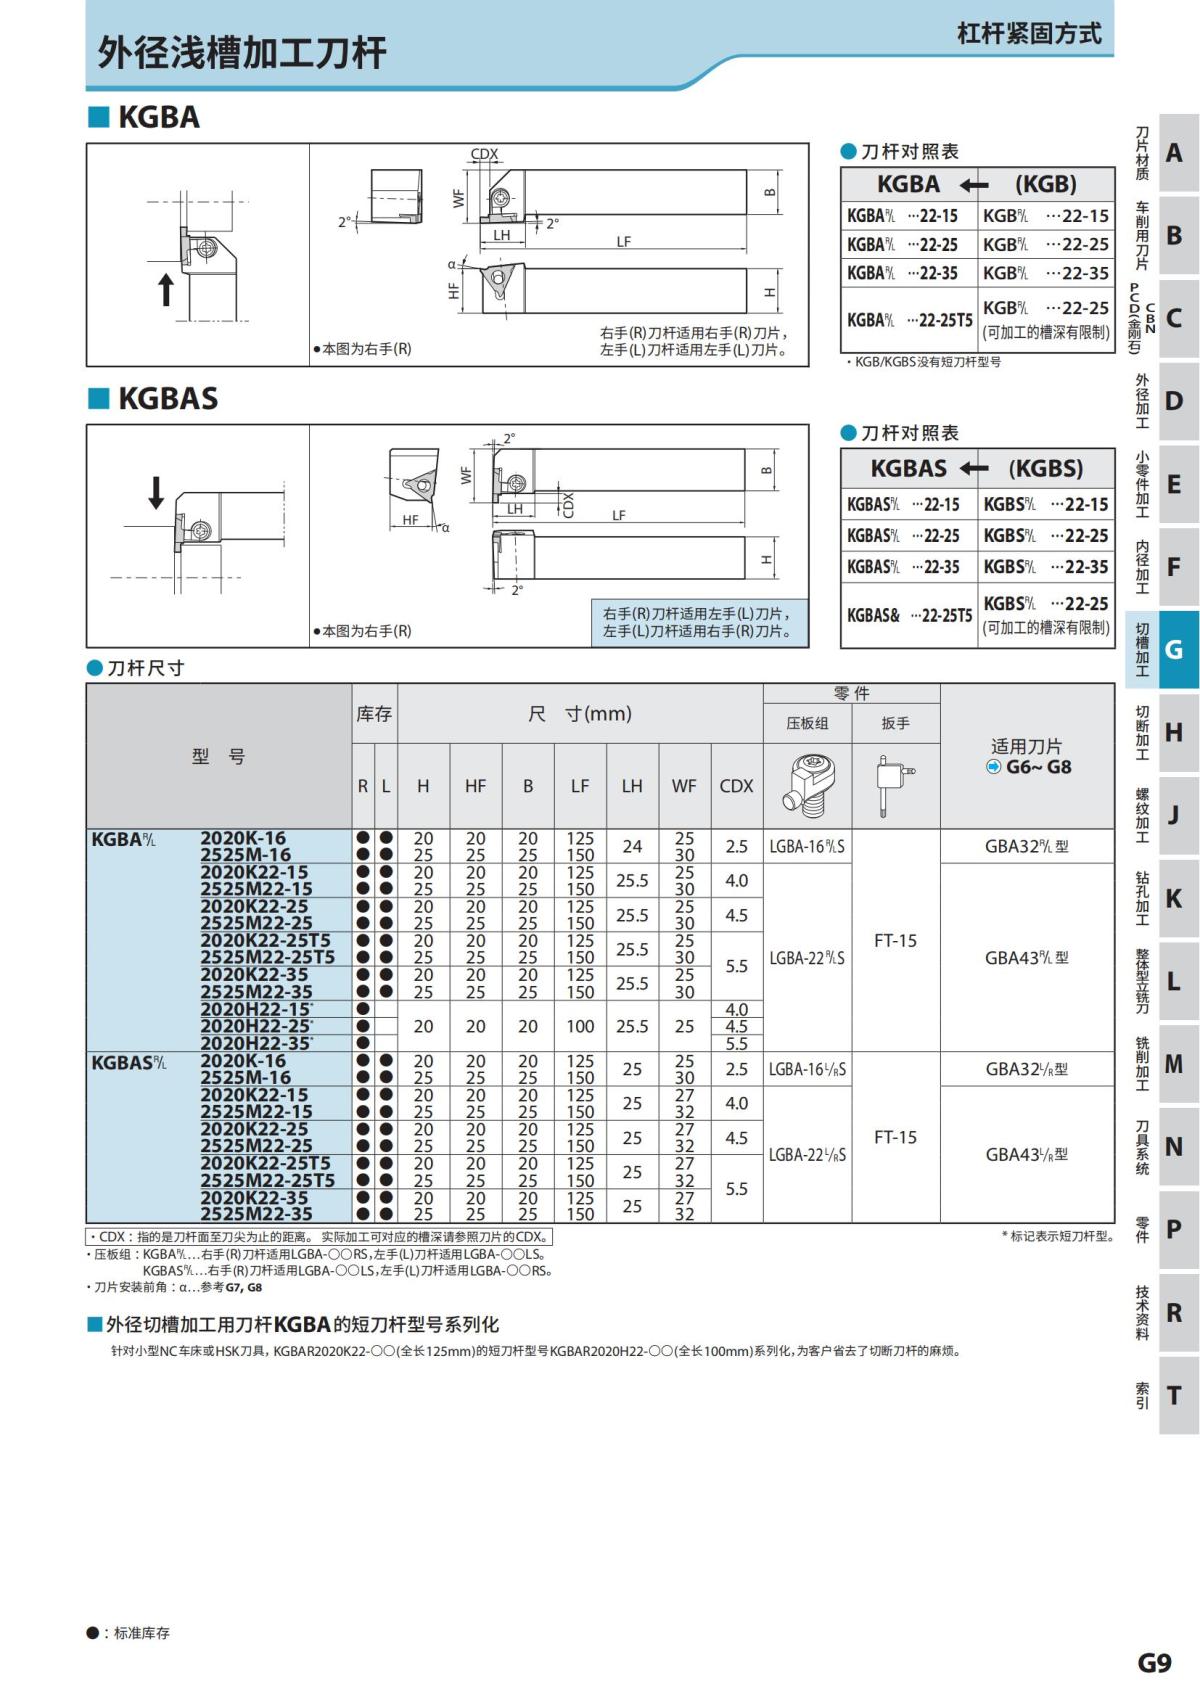Viewport: 1200px width, 1697px height.
Task: Click the KGBS ···22-15 comparison cell
Action: 1046,505
